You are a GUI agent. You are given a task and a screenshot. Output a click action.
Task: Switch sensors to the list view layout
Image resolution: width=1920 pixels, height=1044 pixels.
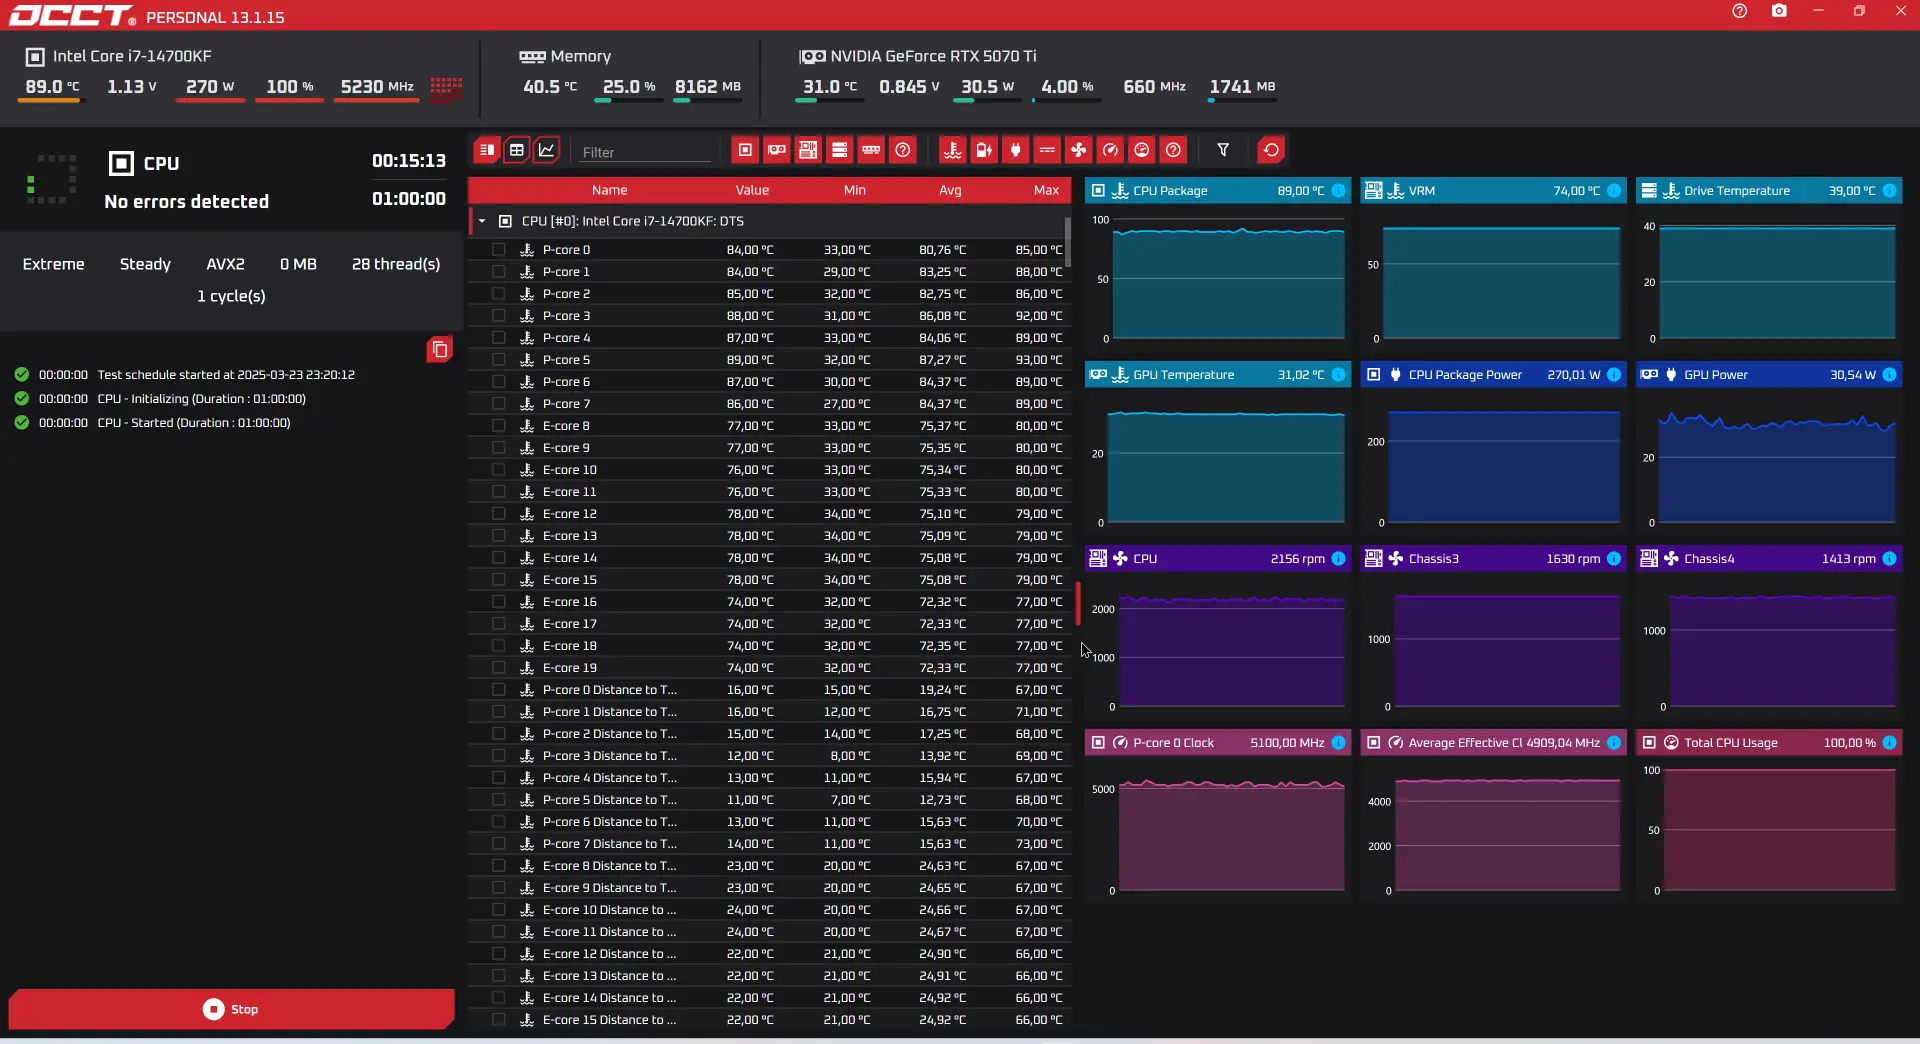tap(487, 150)
